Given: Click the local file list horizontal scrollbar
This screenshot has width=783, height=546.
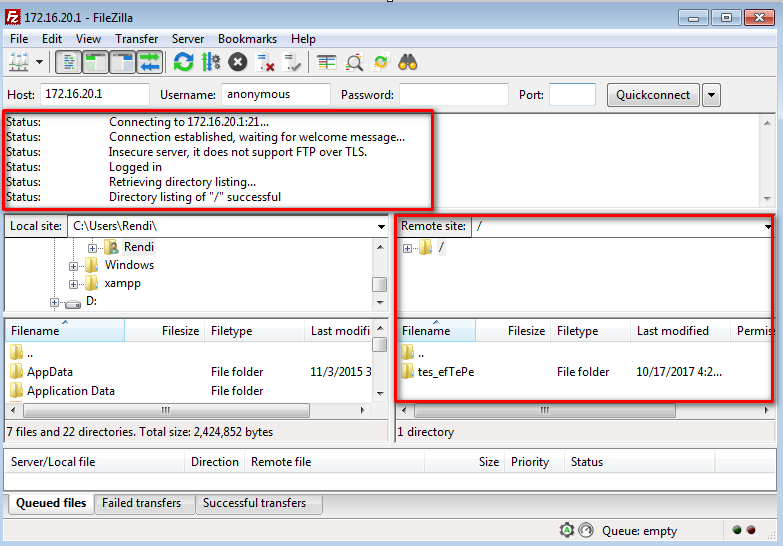Looking at the screenshot, I should click(166, 411).
